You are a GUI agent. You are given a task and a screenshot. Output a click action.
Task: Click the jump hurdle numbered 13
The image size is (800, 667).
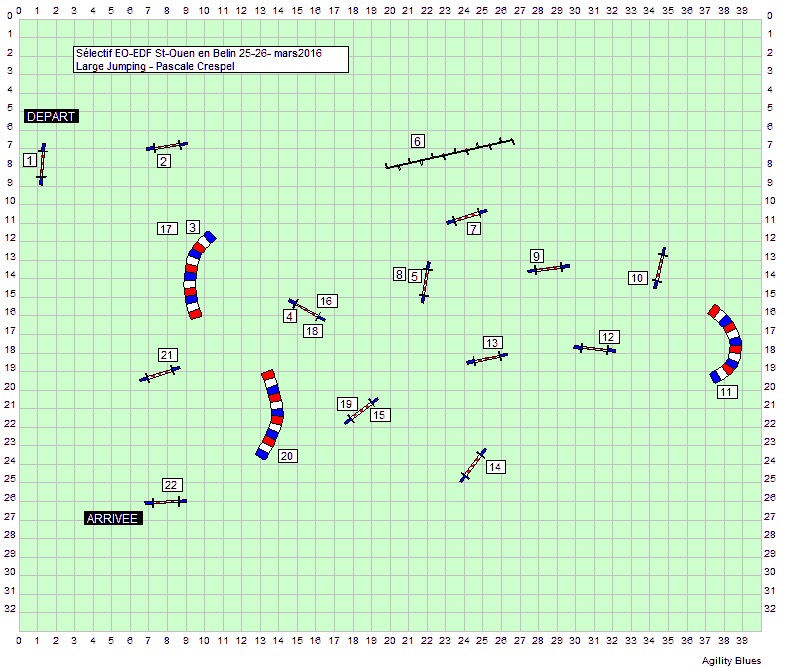[x=487, y=358]
